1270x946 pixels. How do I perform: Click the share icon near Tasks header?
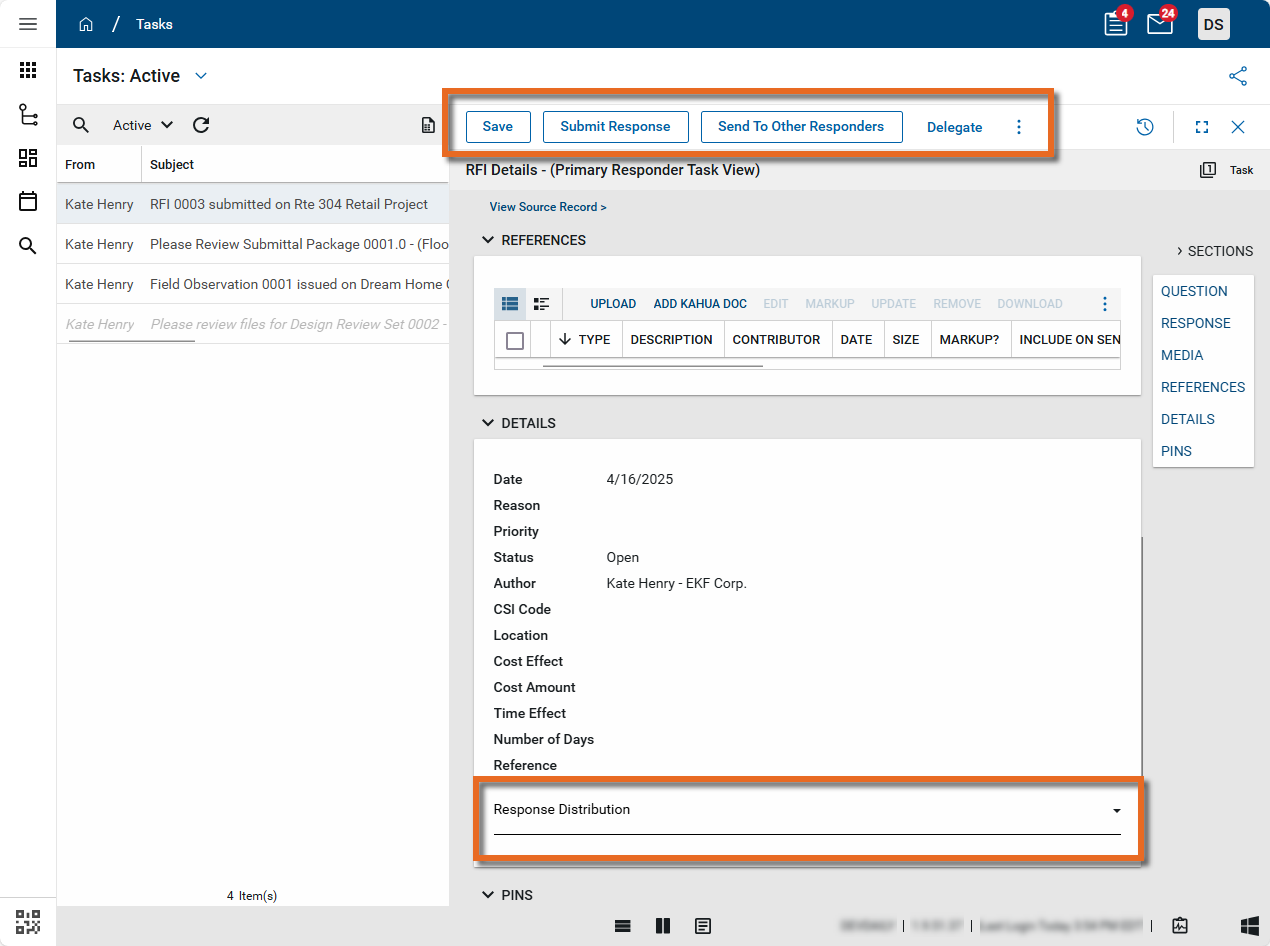pos(1238,76)
